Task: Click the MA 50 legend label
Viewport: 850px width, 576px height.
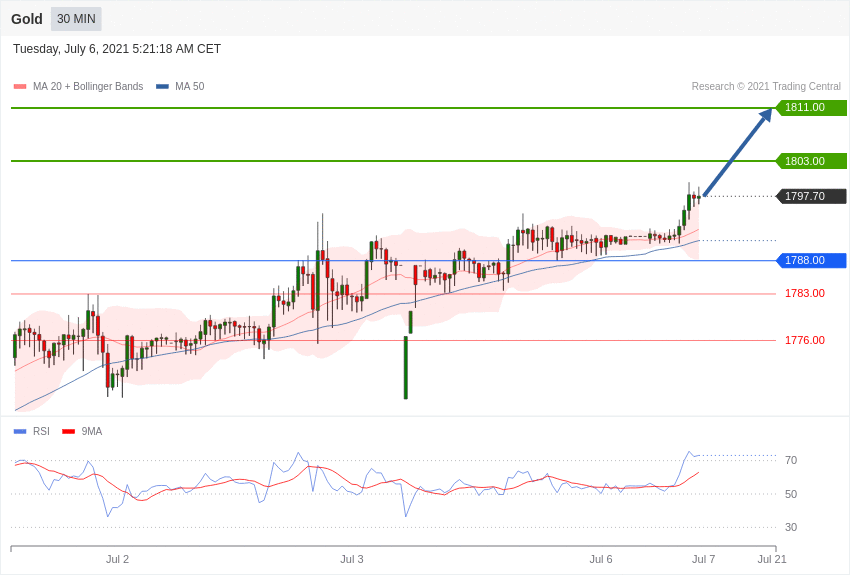Action: [x=189, y=86]
